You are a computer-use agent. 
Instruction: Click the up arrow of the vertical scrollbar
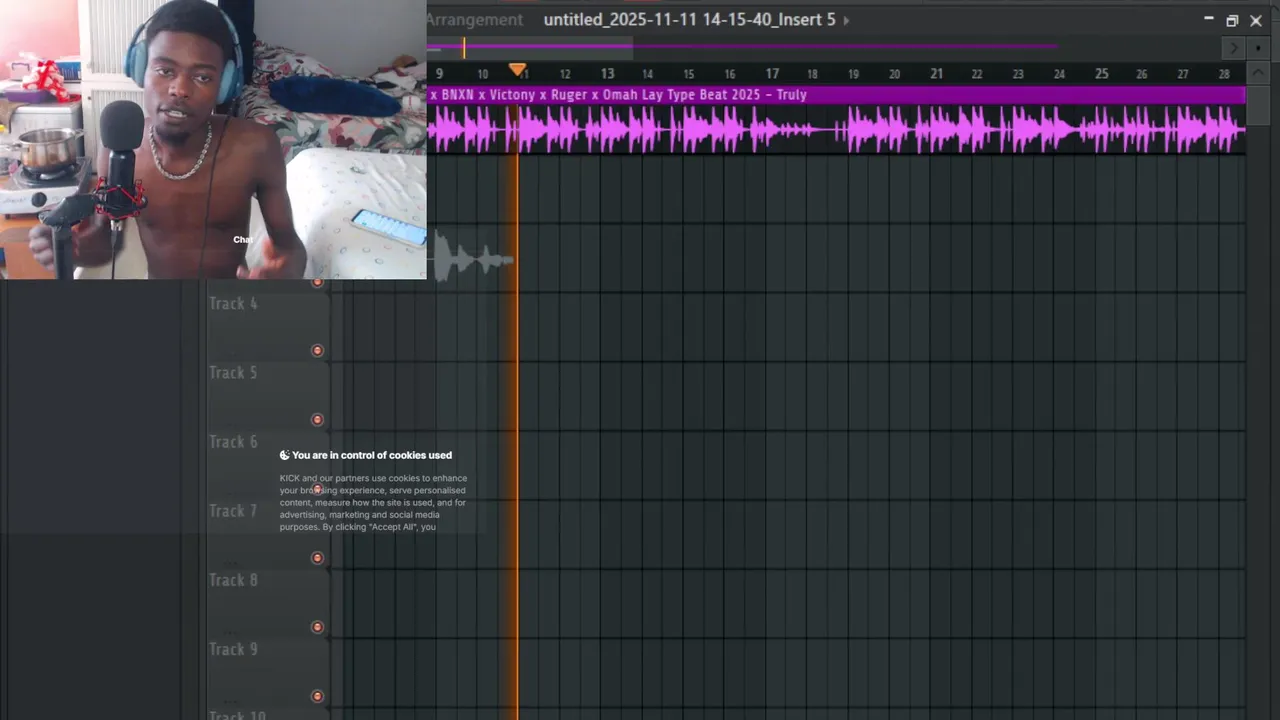pos(1259,73)
